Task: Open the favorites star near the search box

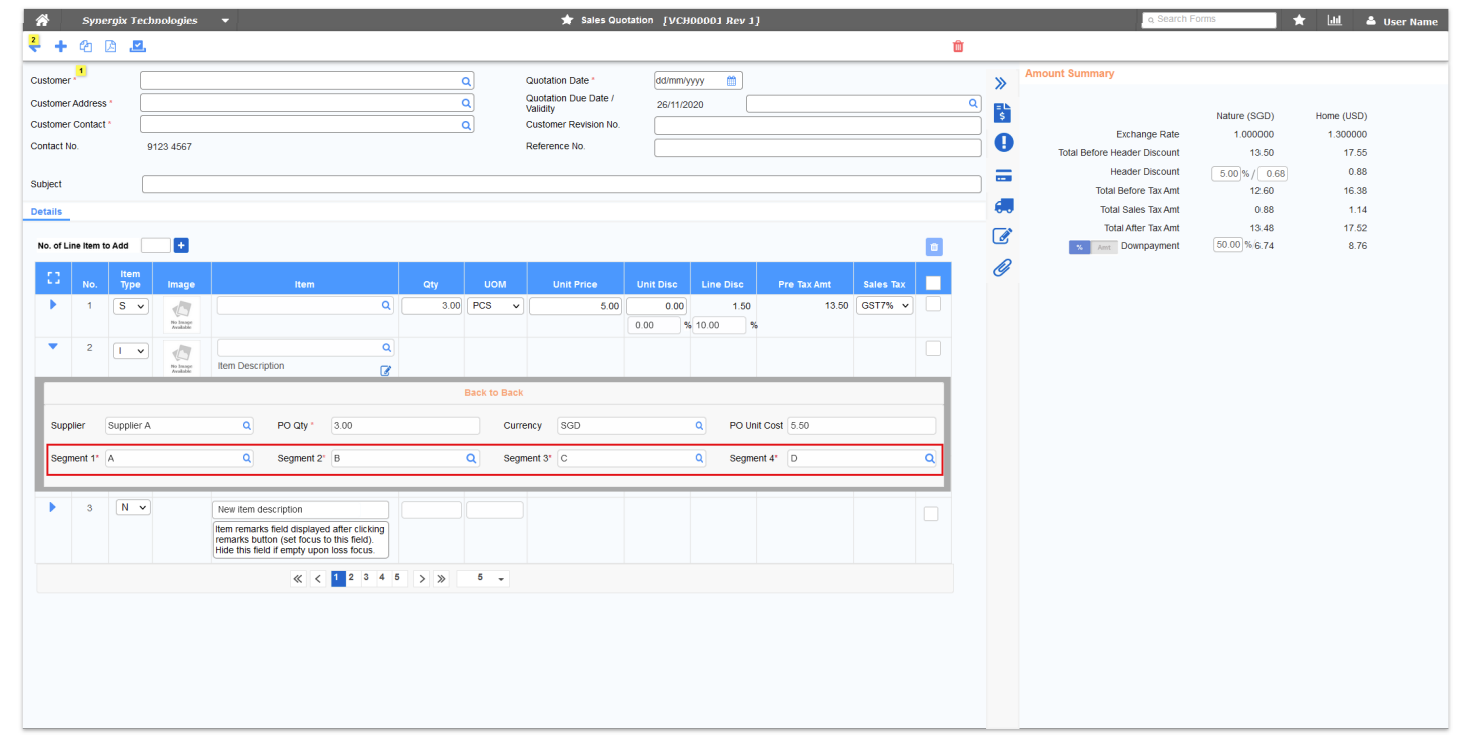Action: coord(1298,18)
